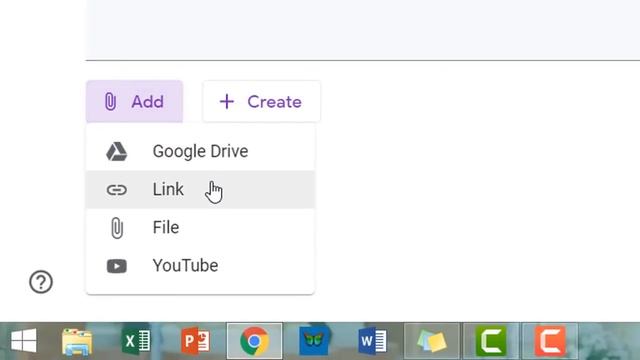
Task: Open File Explorer from the taskbar
Action: point(77,341)
